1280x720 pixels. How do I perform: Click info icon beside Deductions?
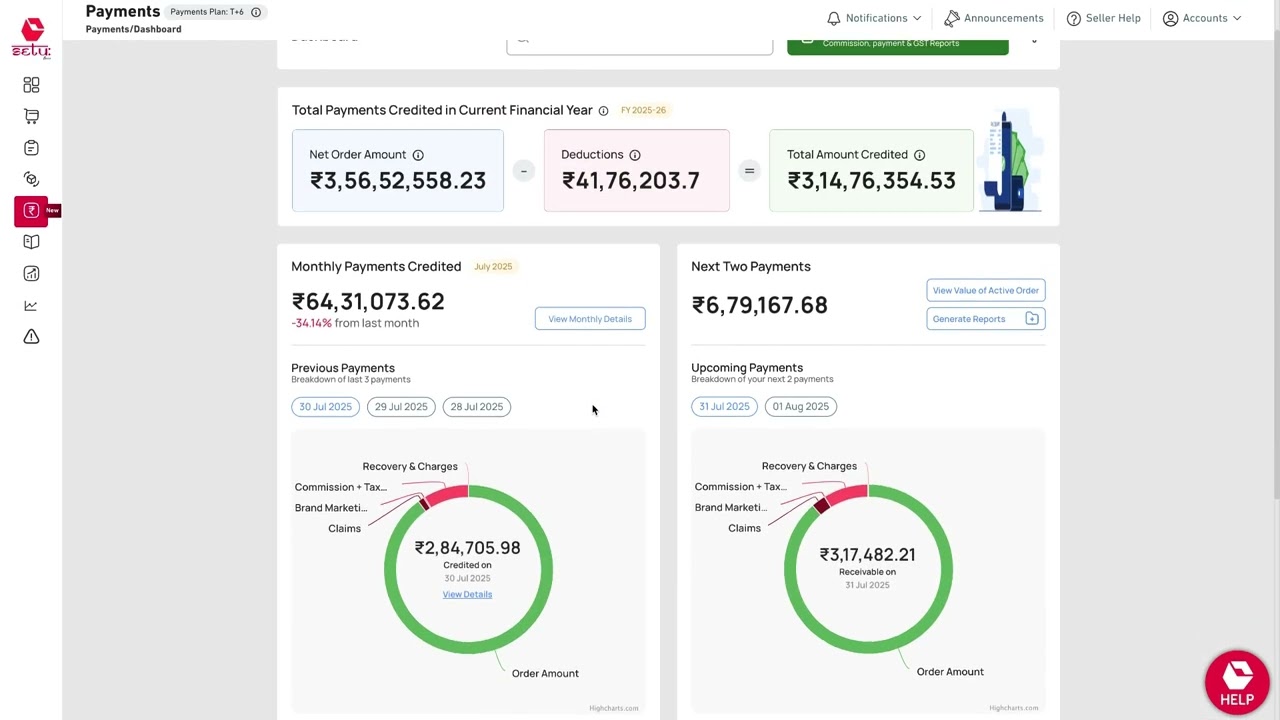(635, 155)
